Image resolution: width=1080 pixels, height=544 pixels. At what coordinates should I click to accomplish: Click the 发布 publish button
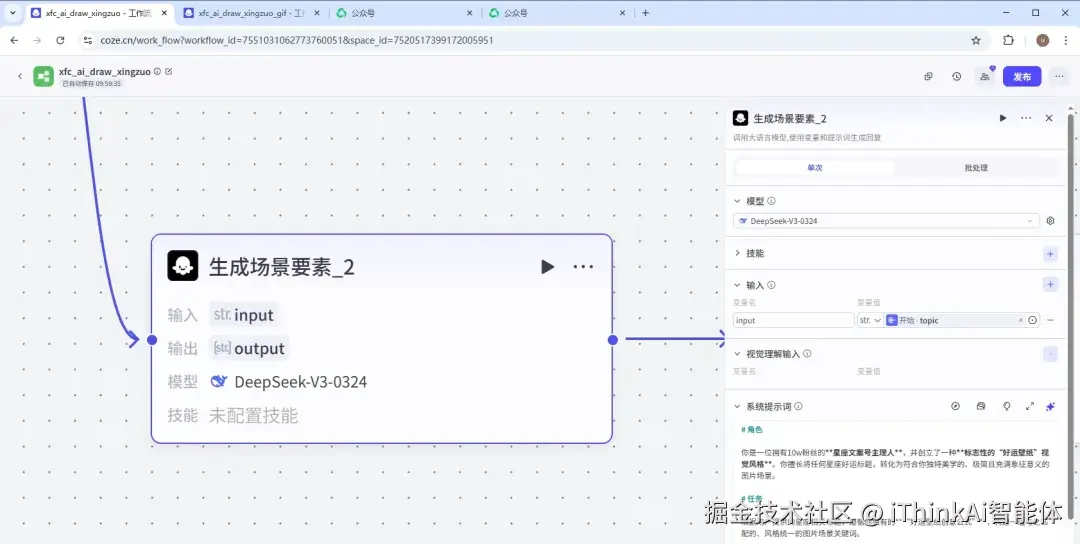coord(1022,76)
